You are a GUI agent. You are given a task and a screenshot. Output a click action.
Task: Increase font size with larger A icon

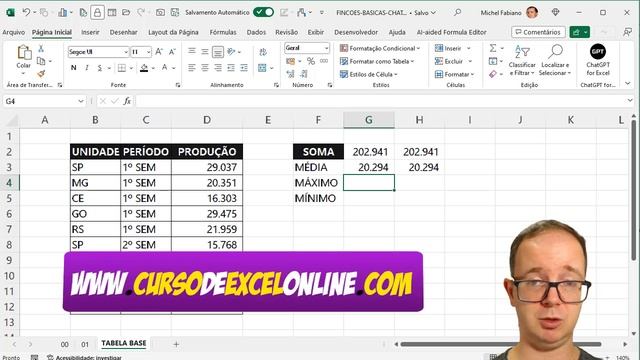(x=159, y=52)
